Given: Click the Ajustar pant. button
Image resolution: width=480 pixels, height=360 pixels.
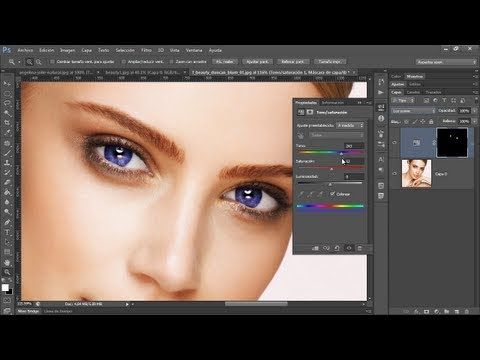Looking at the screenshot, I should (x=257, y=62).
